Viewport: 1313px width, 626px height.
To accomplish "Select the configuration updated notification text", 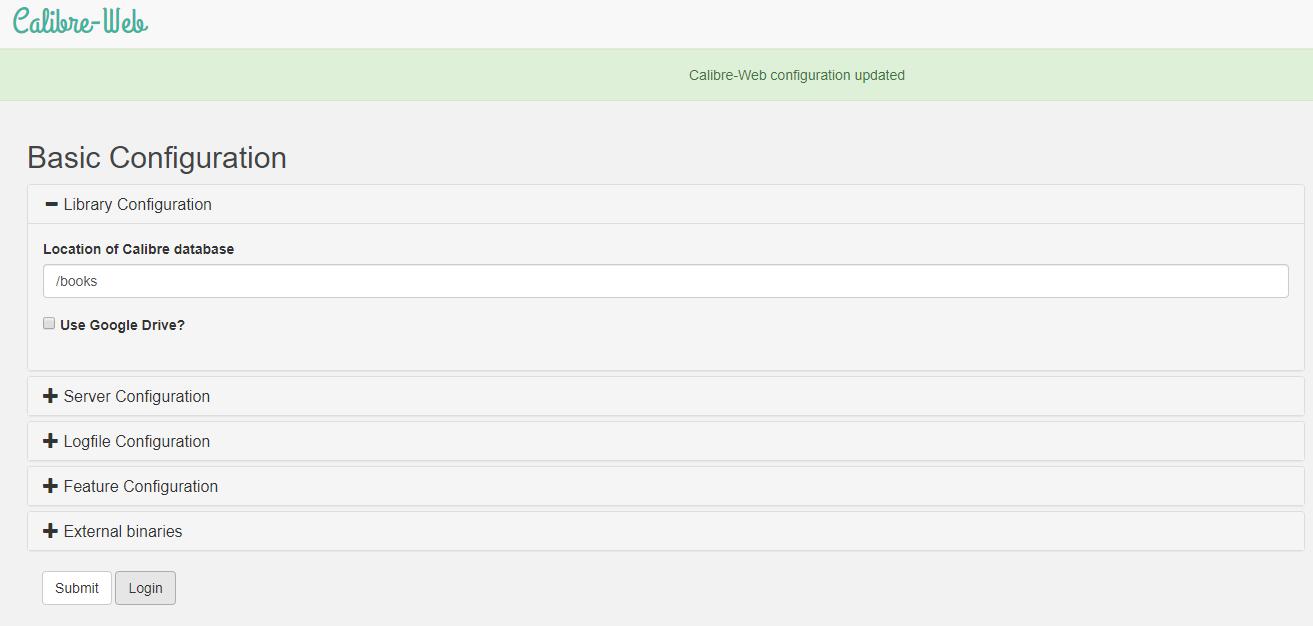I will (x=797, y=75).
